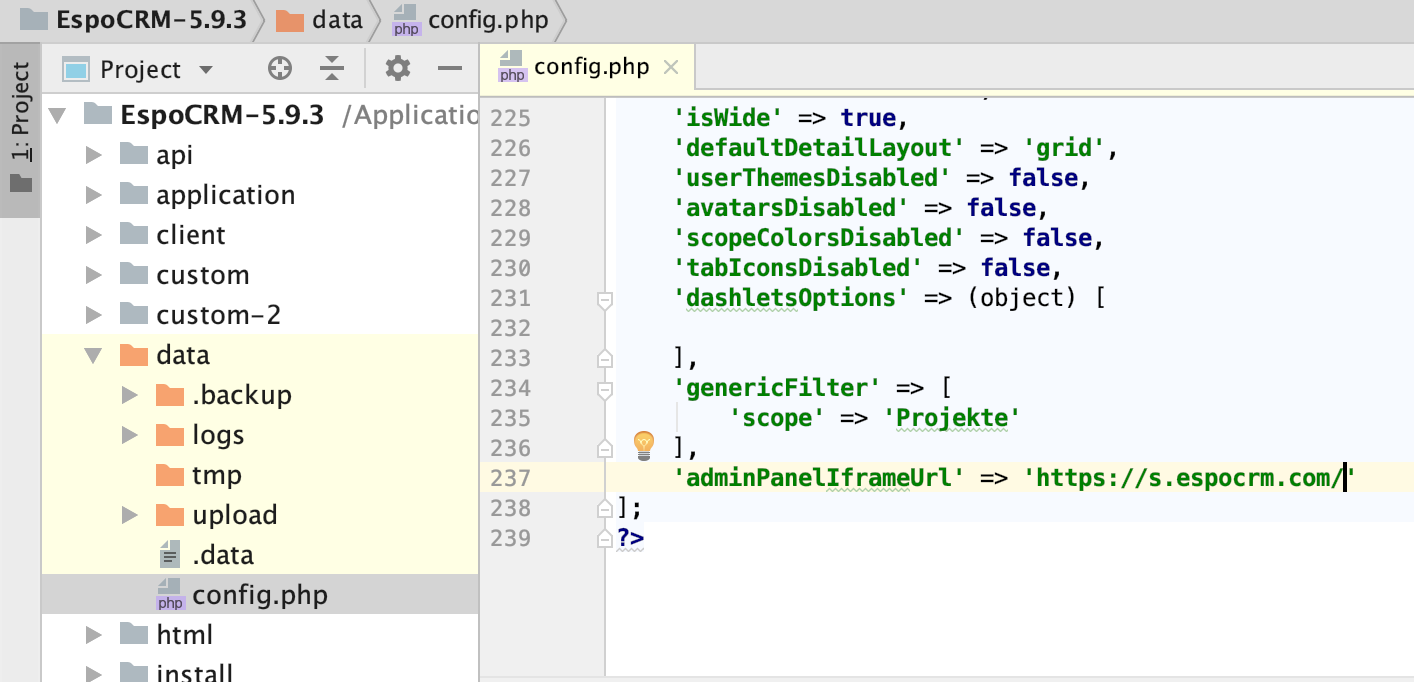Expand the .backup folder
The width and height of the screenshot is (1414, 682).
pos(129,395)
